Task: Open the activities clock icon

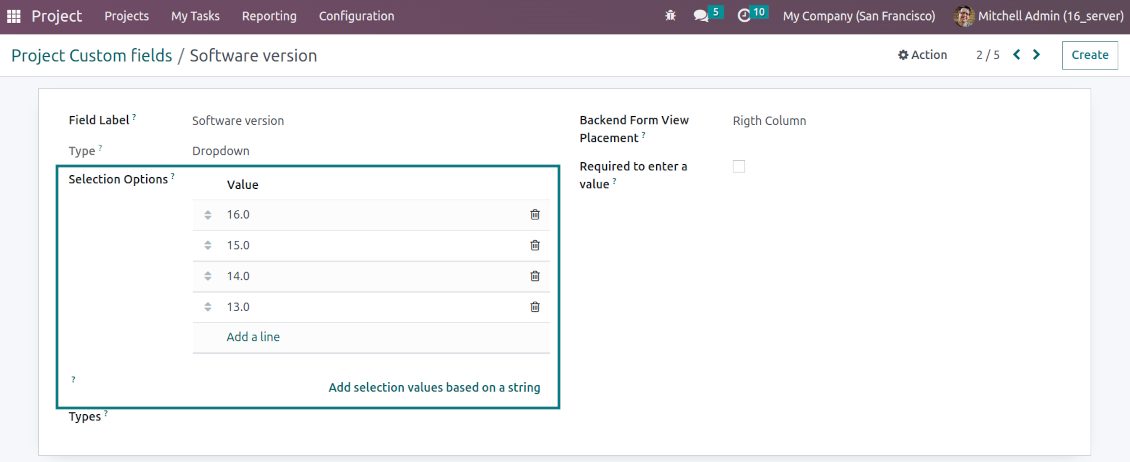Action: [744, 16]
